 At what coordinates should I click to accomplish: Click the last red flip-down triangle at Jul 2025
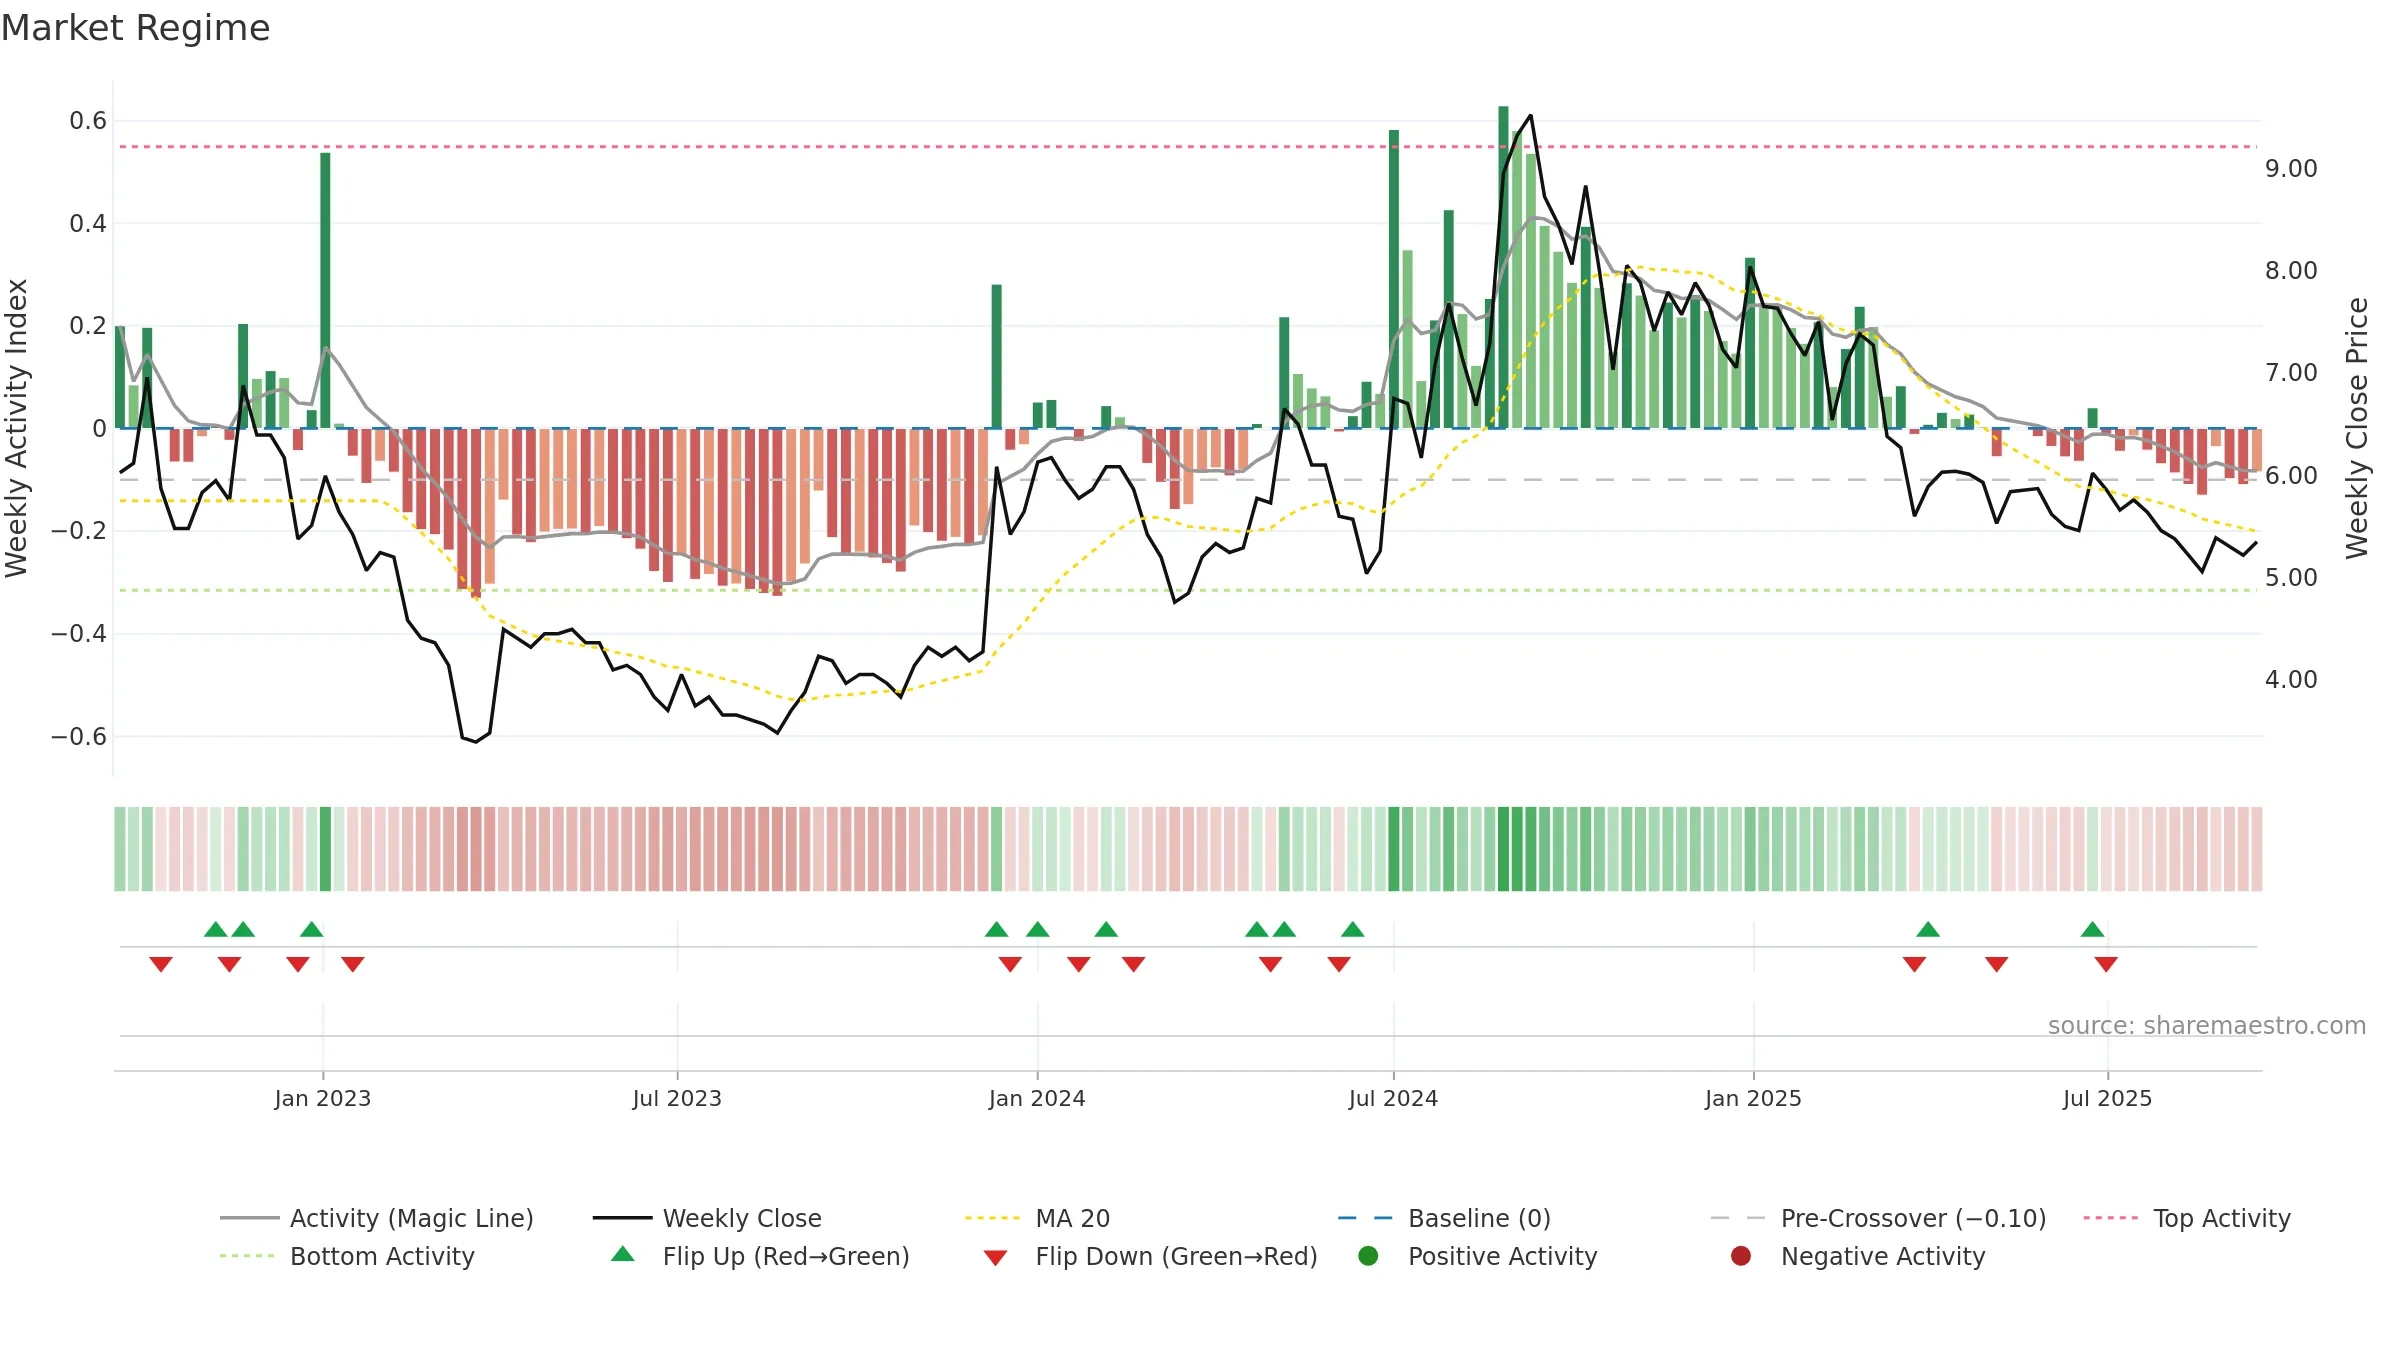[x=2106, y=964]
